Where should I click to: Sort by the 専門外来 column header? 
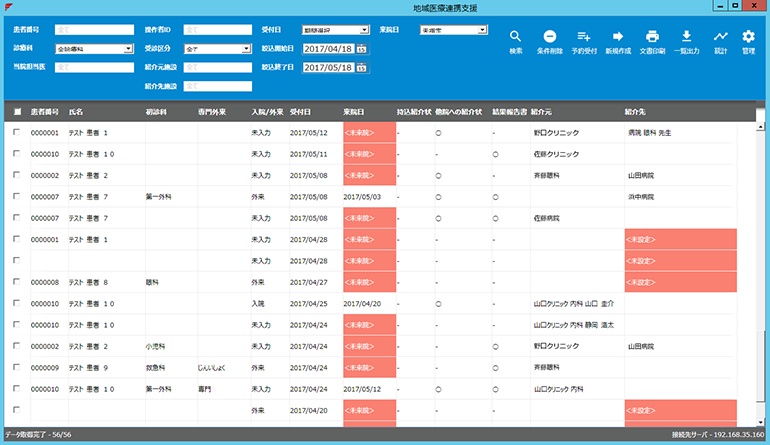click(212, 112)
